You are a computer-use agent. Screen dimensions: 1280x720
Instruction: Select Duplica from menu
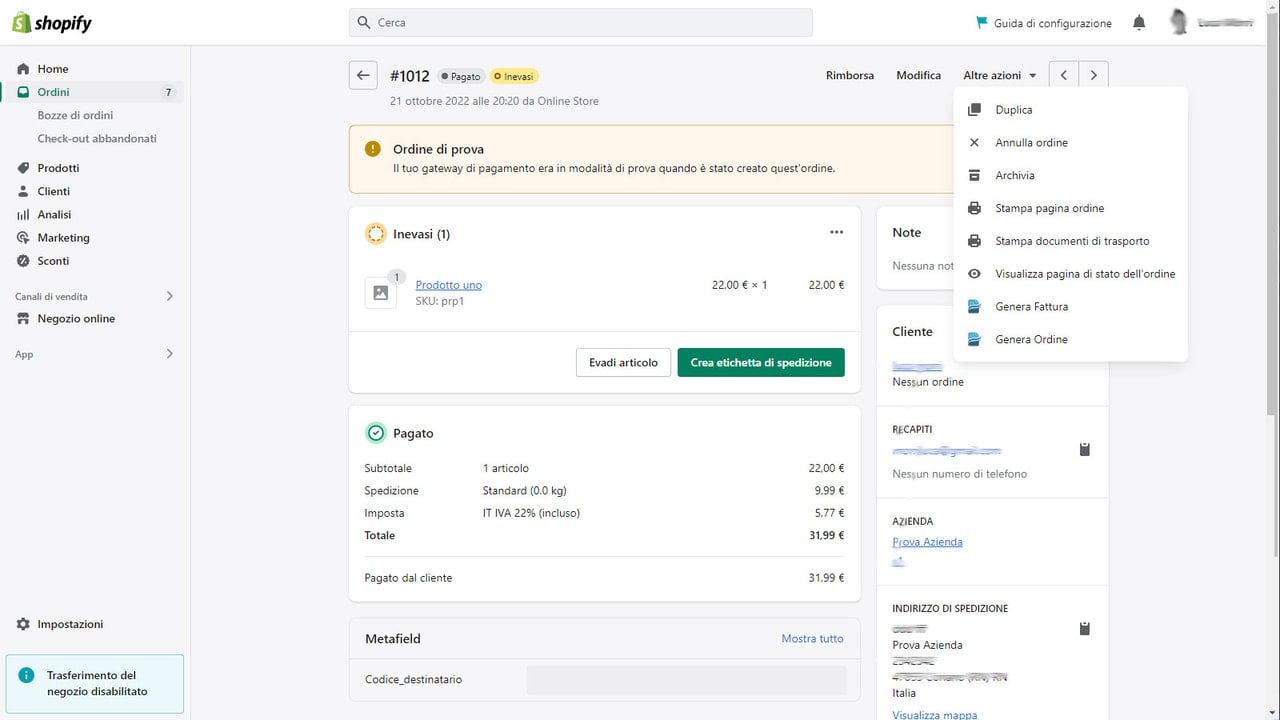point(1071,110)
